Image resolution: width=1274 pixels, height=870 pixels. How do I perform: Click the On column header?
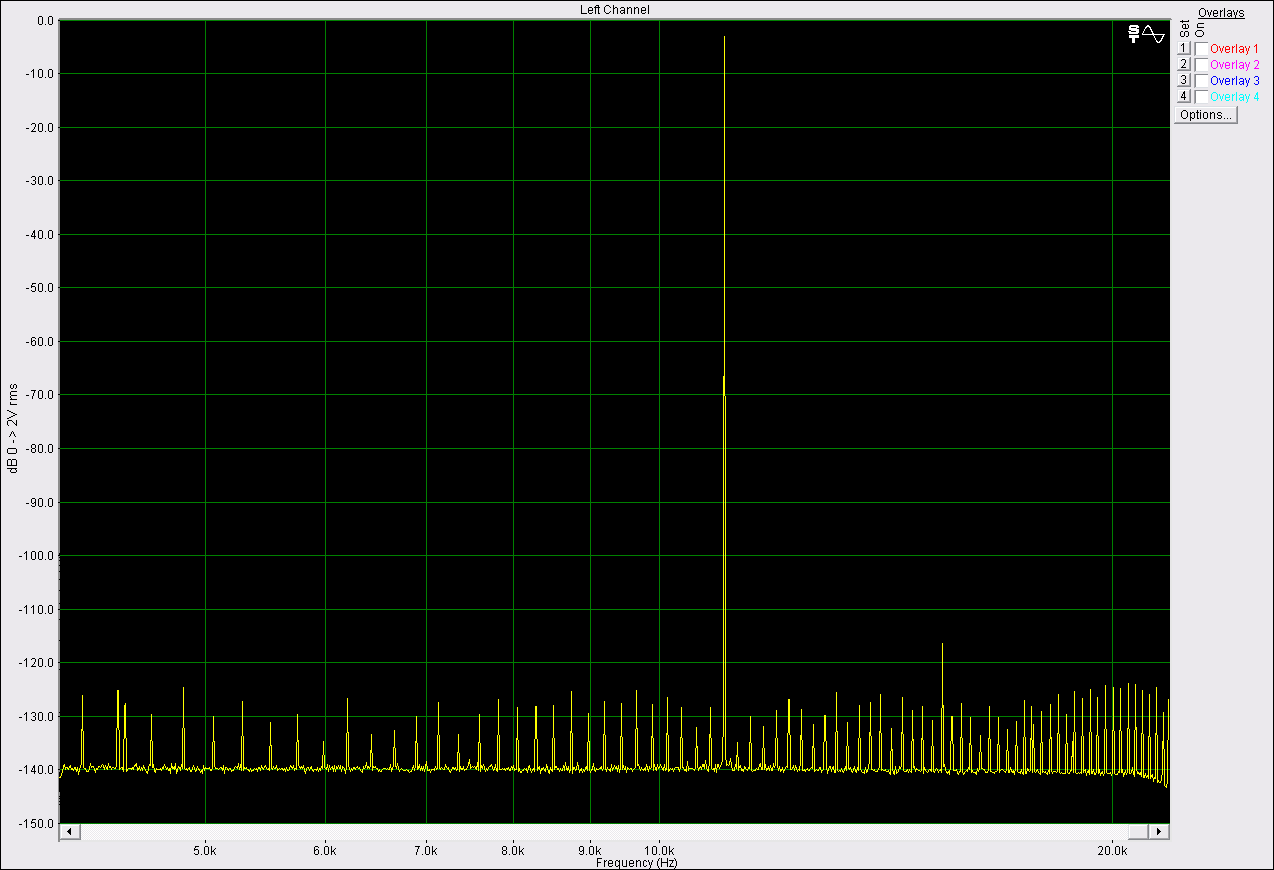(x=1200, y=30)
